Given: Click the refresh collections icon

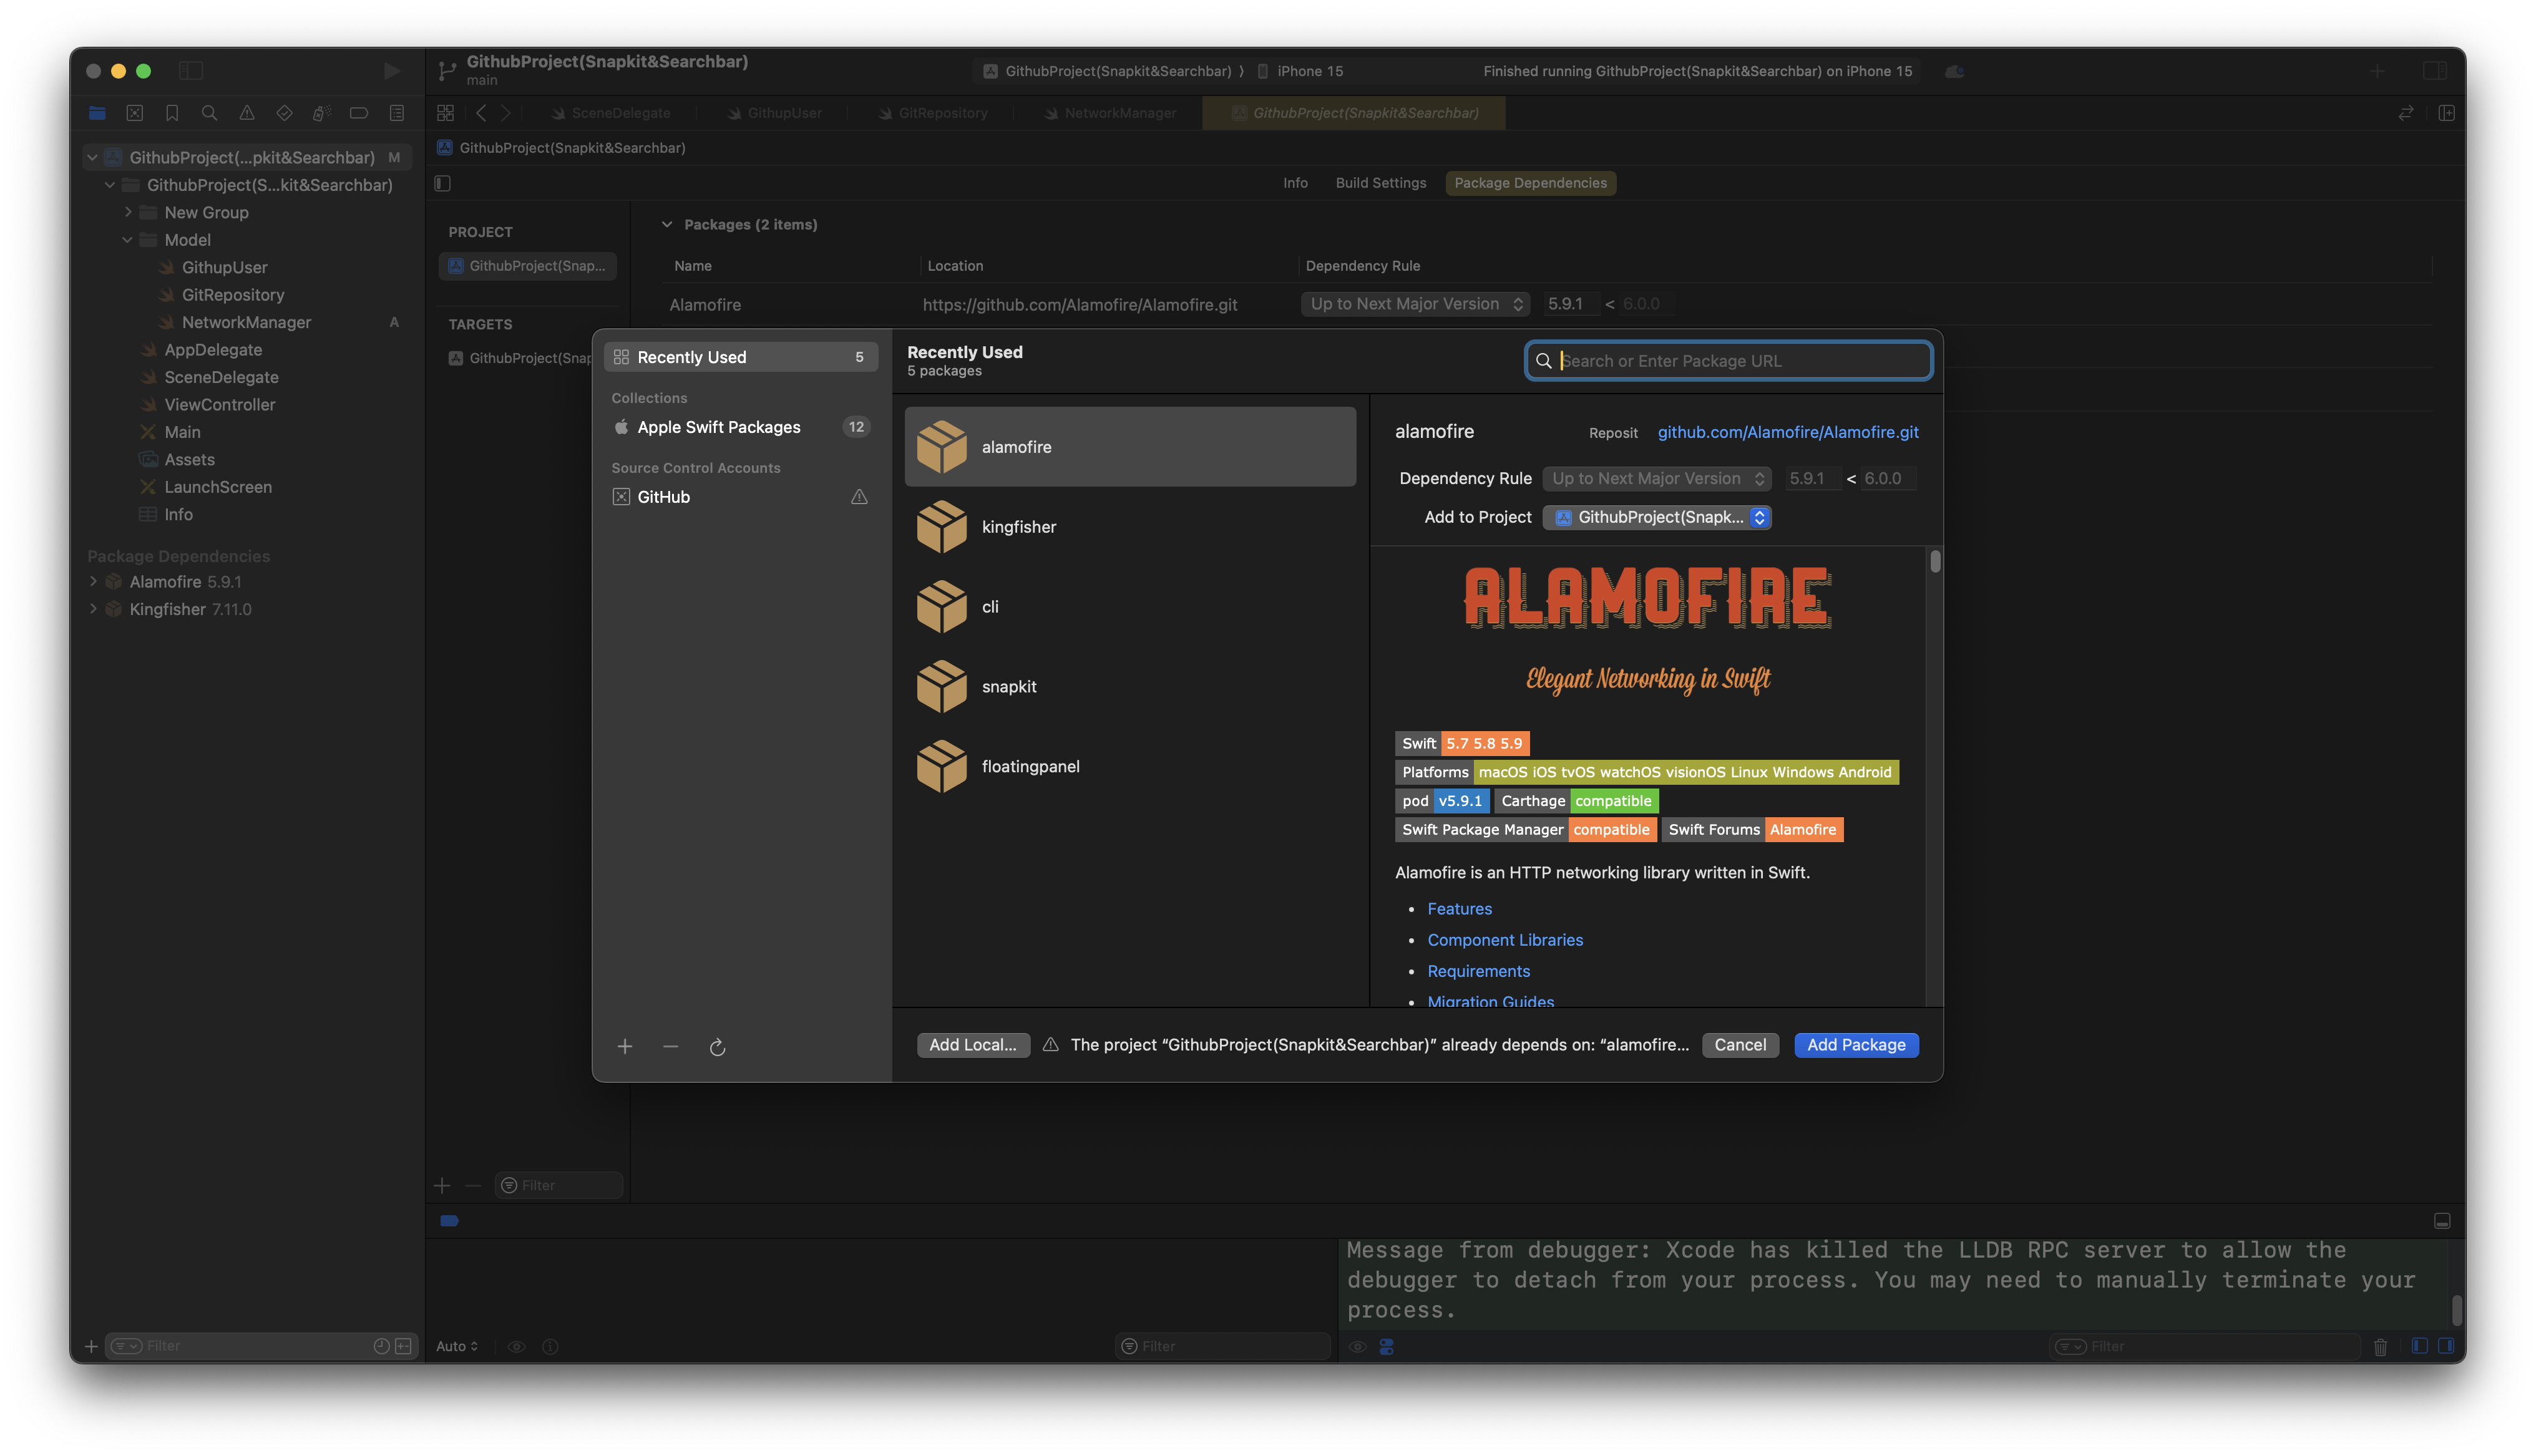Looking at the screenshot, I should tap(717, 1047).
